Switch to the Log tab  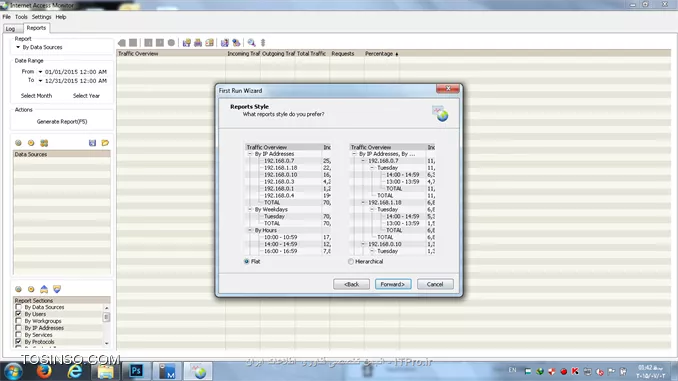[x=10, y=29]
